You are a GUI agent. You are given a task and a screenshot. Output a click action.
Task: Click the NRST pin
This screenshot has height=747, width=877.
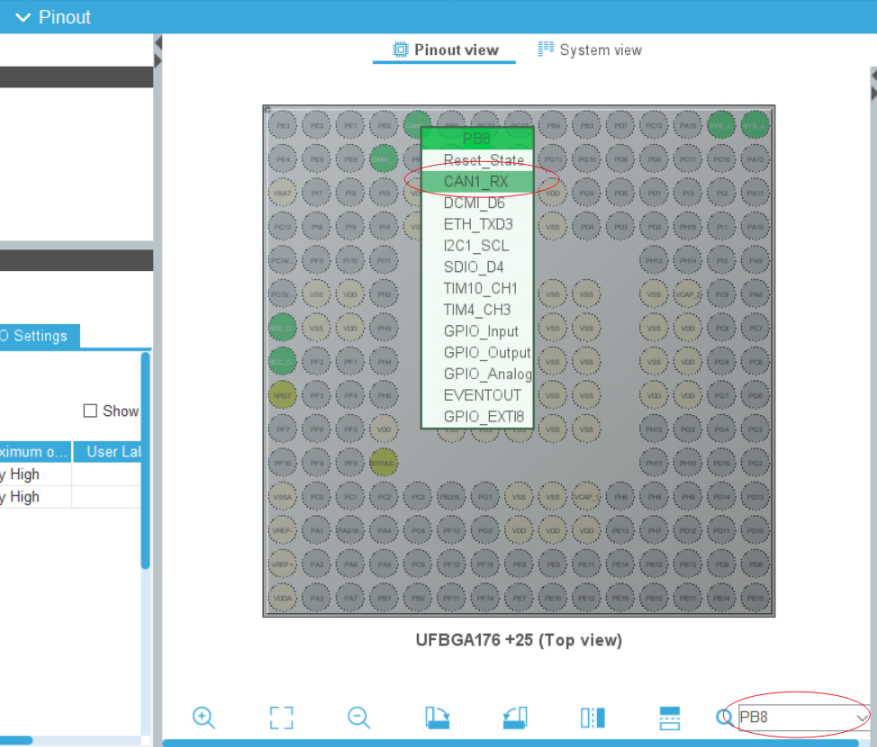coord(282,395)
